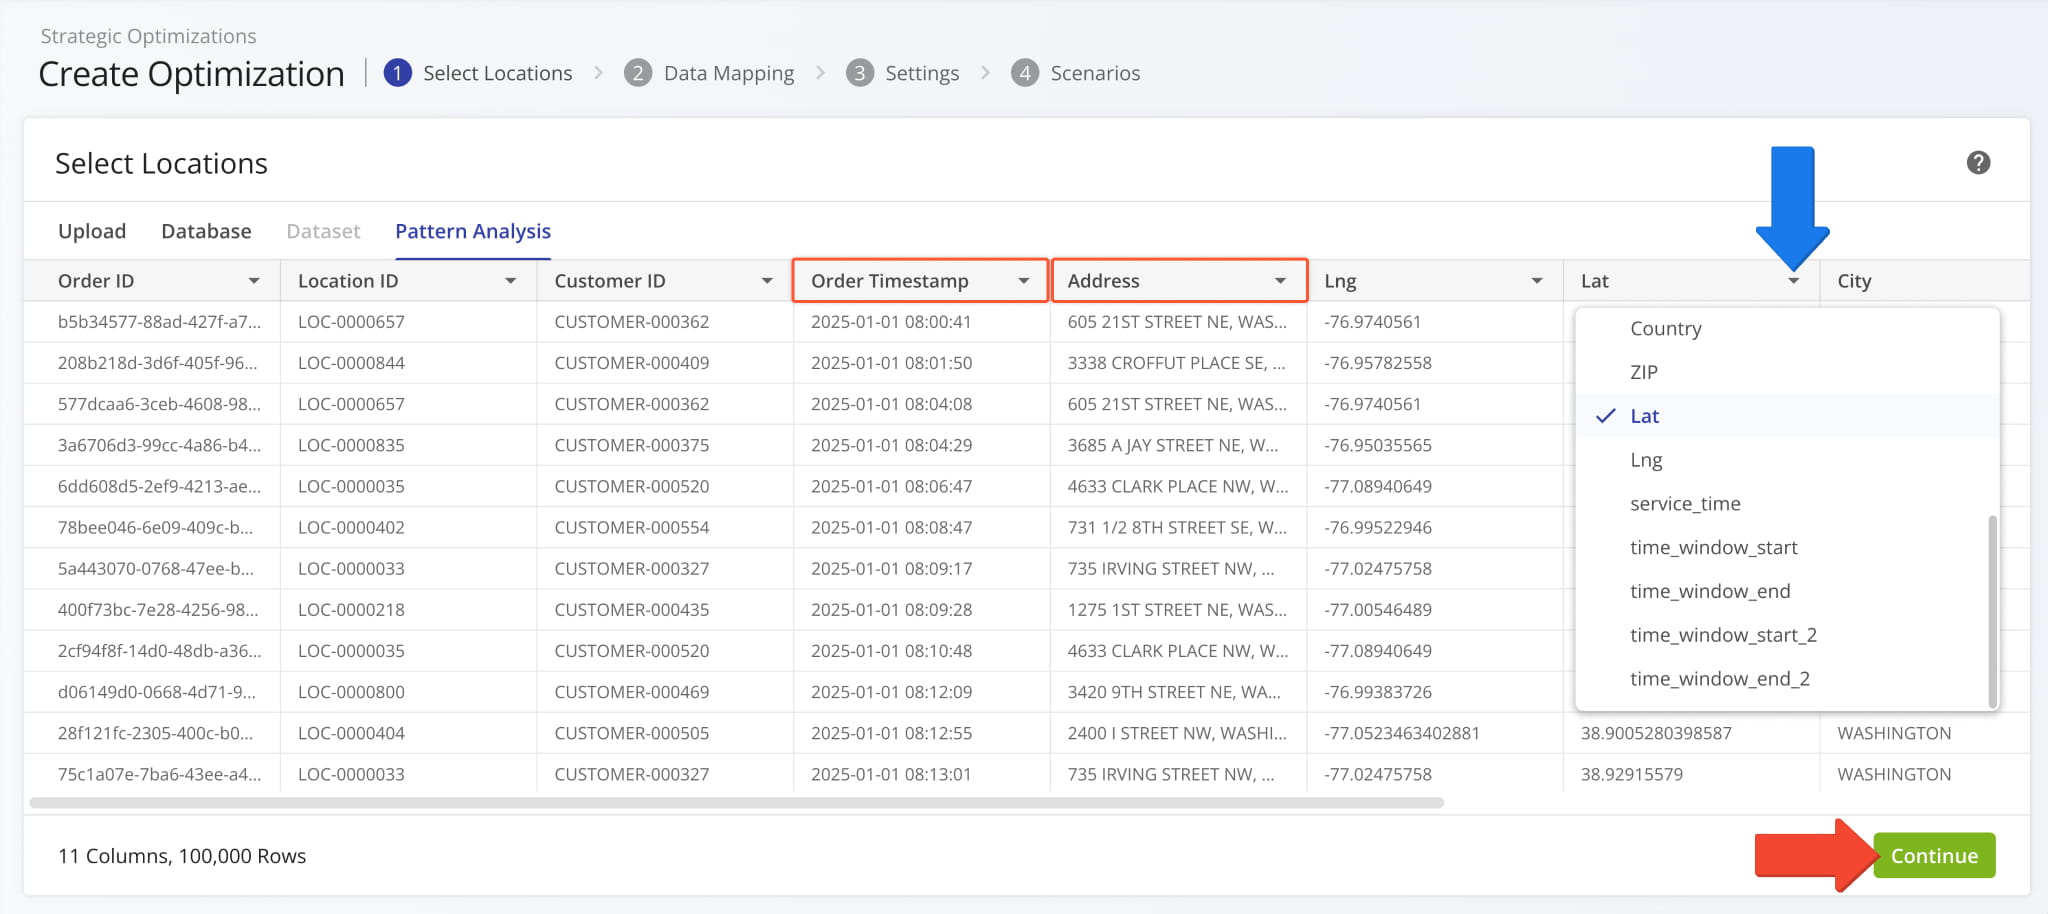Uncheck the Lat mapping in the open dropdown

click(1644, 415)
